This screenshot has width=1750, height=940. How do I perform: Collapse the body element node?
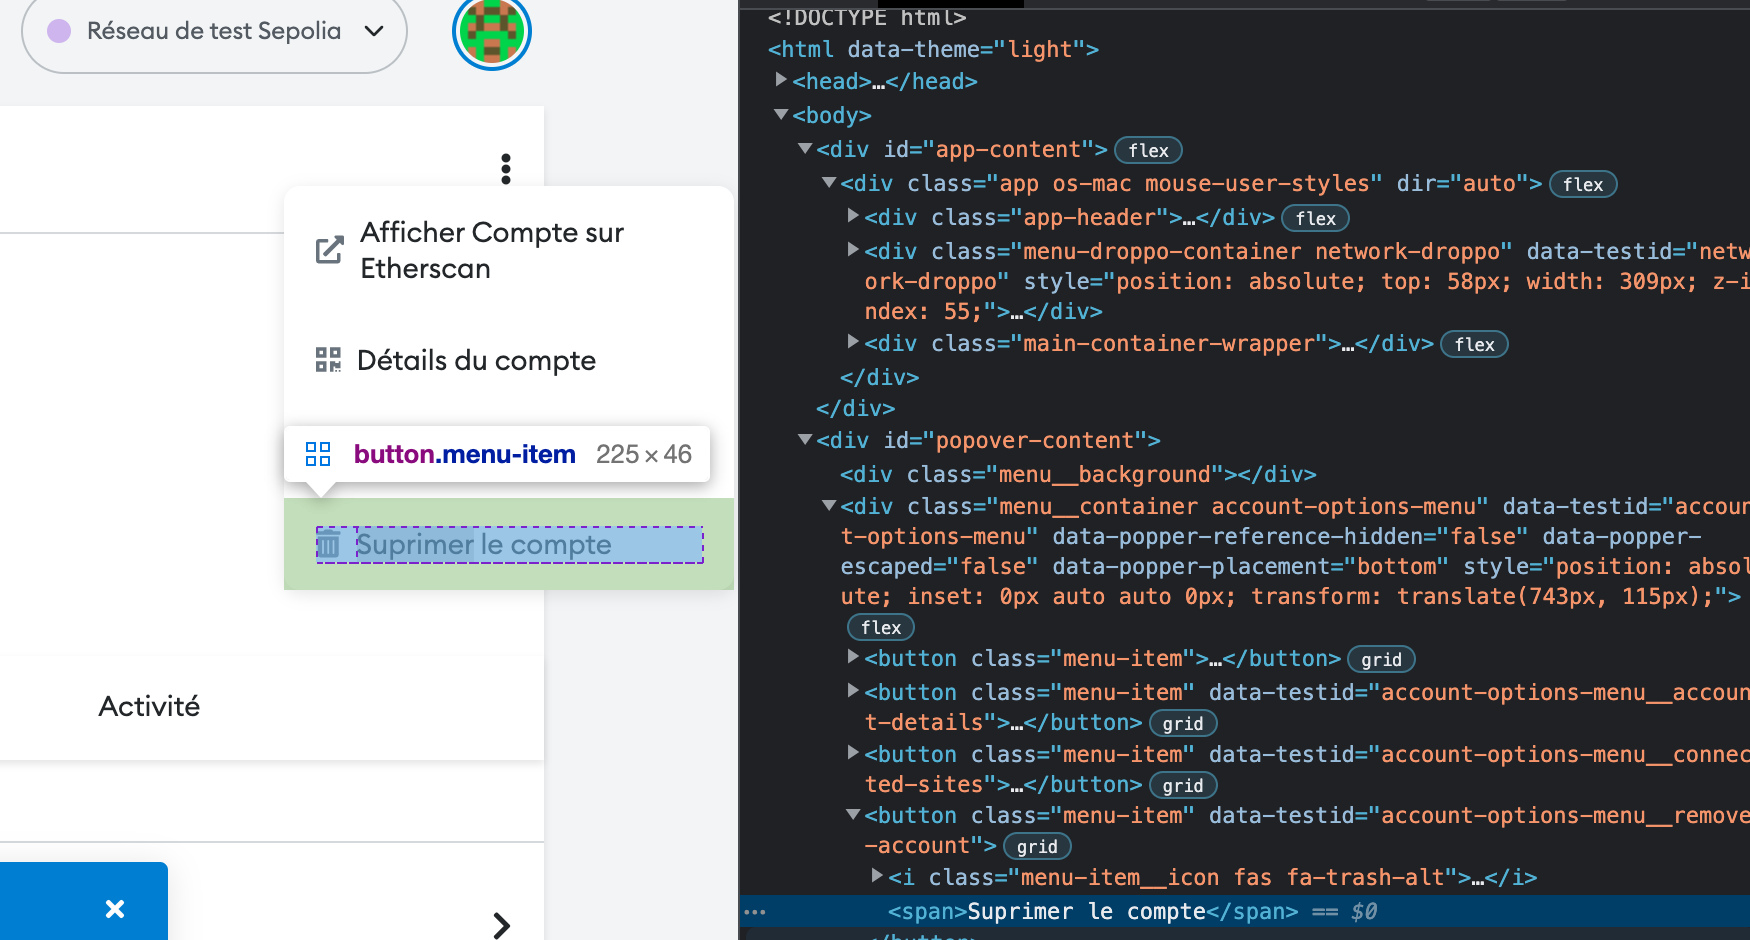click(x=781, y=114)
